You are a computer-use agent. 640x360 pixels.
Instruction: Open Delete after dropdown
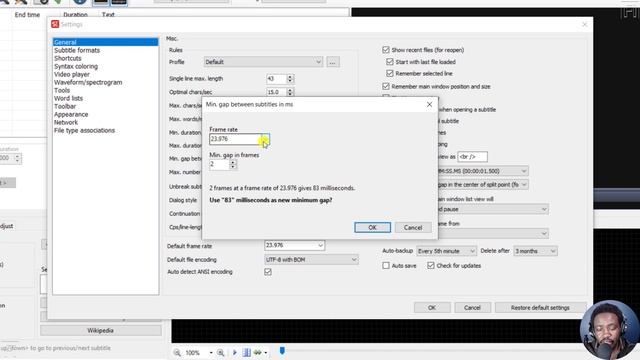pyautogui.click(x=535, y=251)
